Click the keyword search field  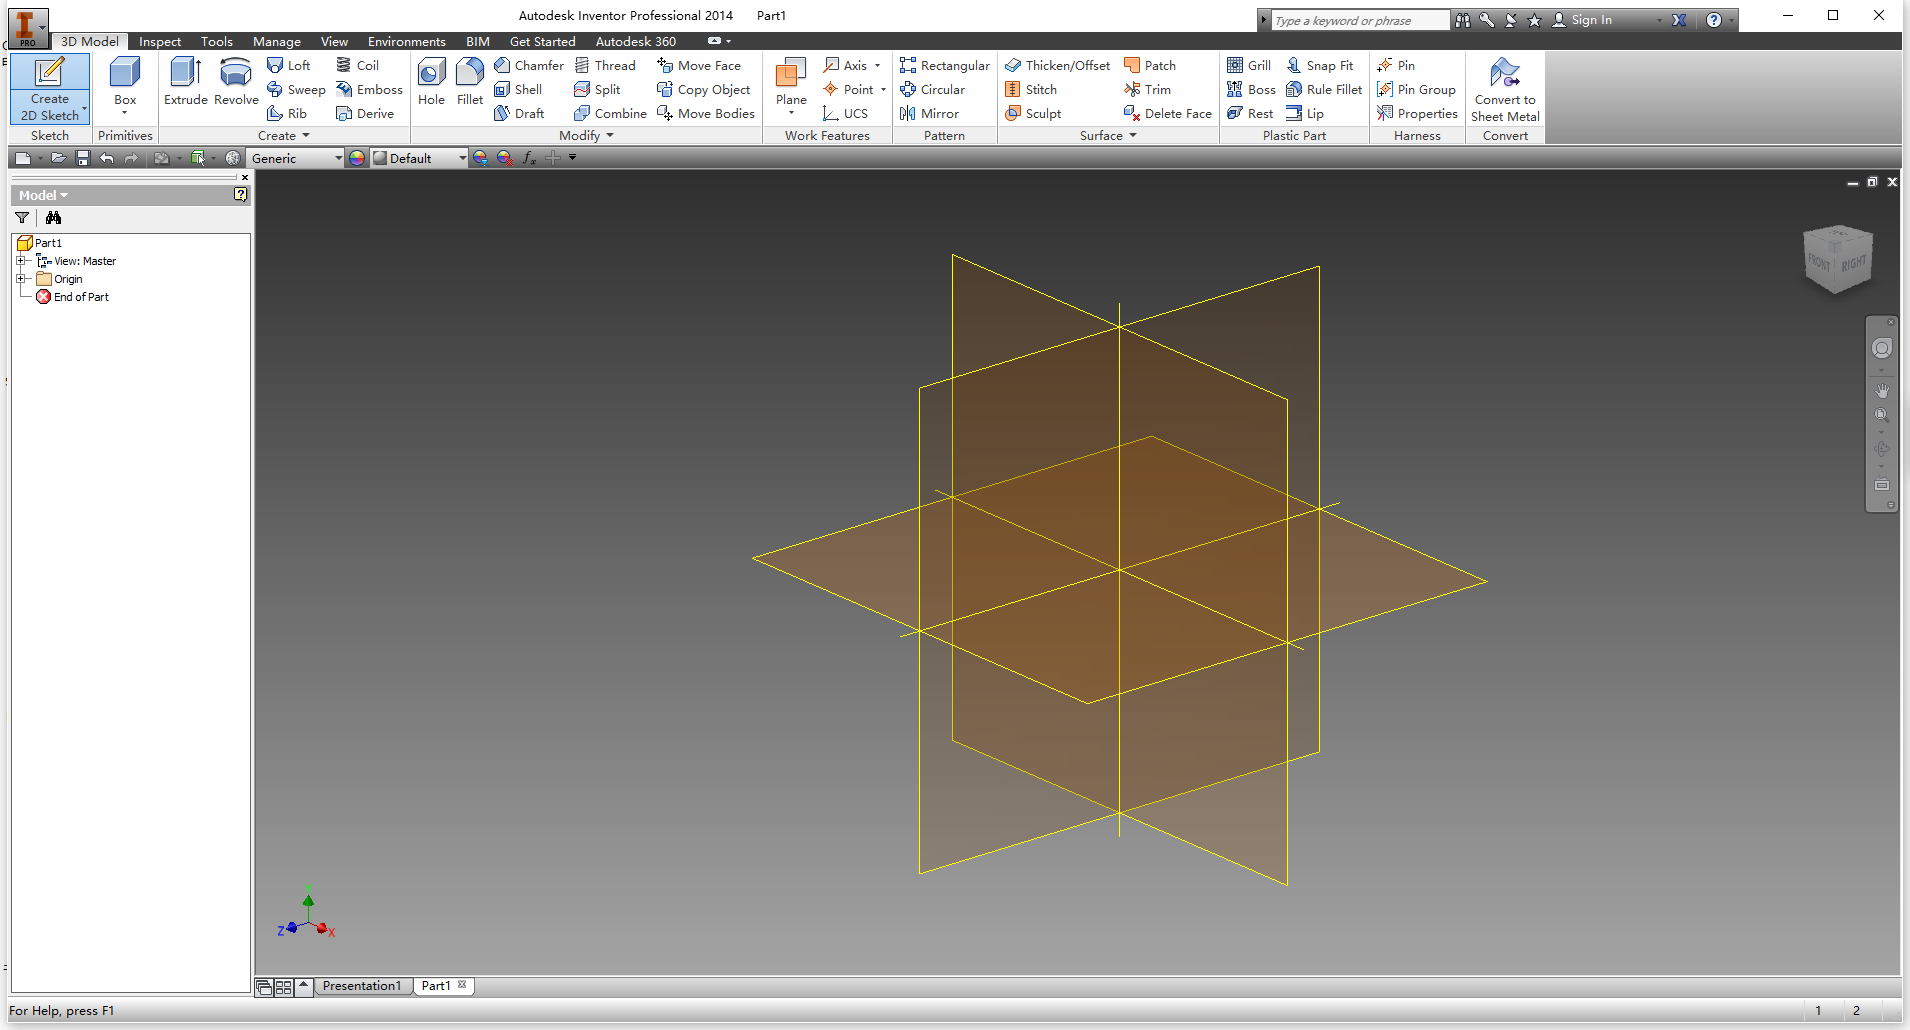pos(1359,20)
